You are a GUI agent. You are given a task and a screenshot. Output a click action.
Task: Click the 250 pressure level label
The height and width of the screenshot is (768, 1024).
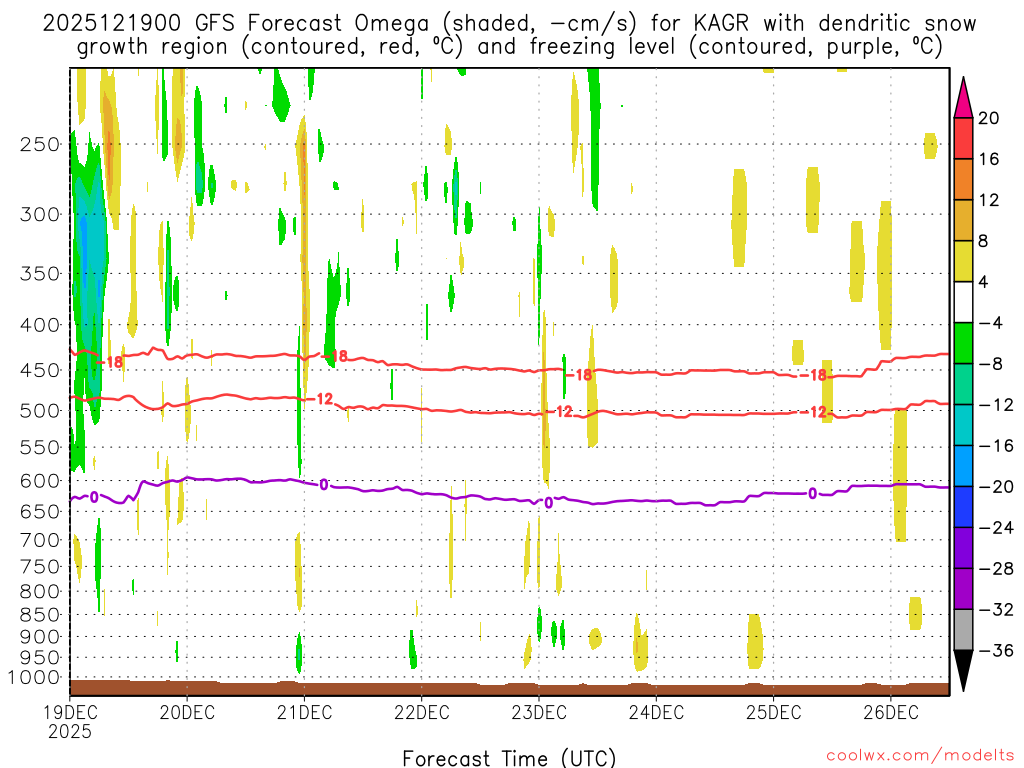click(x=40, y=144)
